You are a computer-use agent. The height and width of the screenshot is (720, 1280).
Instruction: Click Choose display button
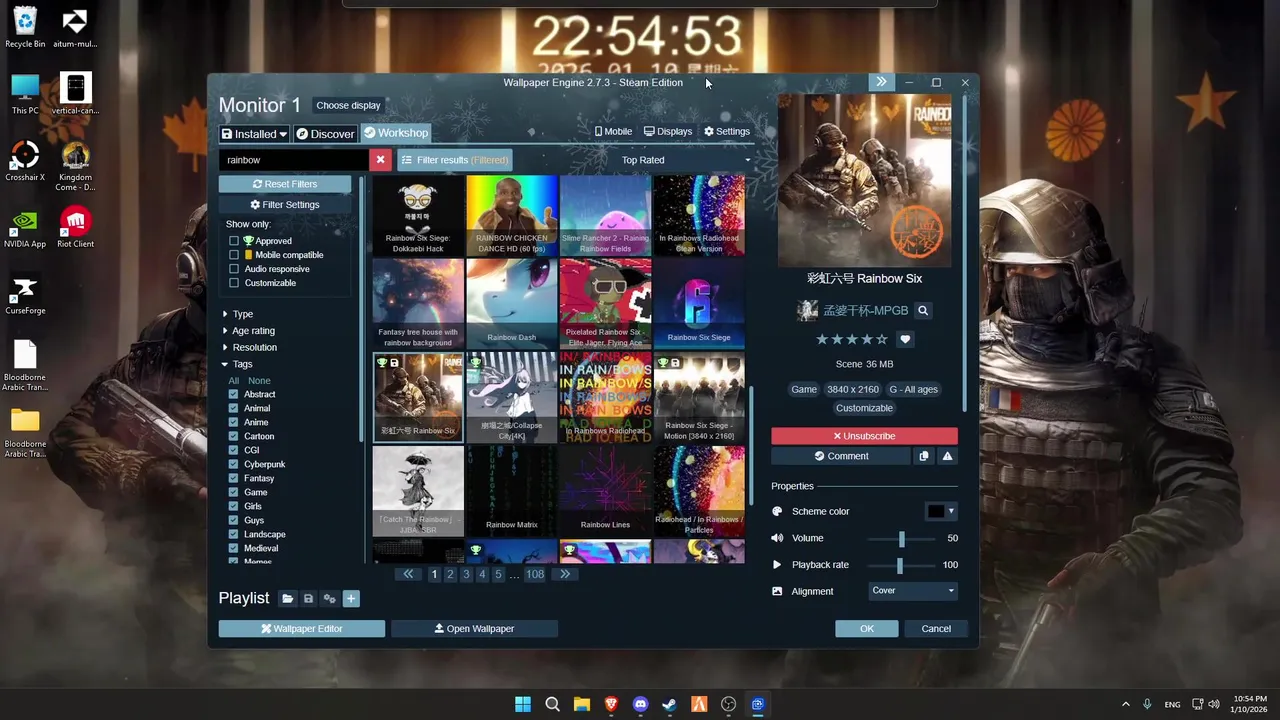pyautogui.click(x=348, y=105)
